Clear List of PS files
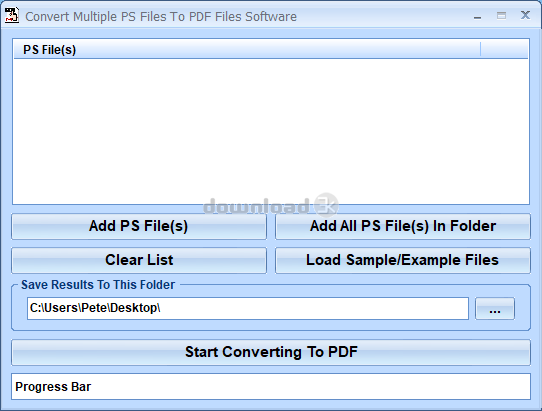The image size is (542, 411). [x=139, y=260]
